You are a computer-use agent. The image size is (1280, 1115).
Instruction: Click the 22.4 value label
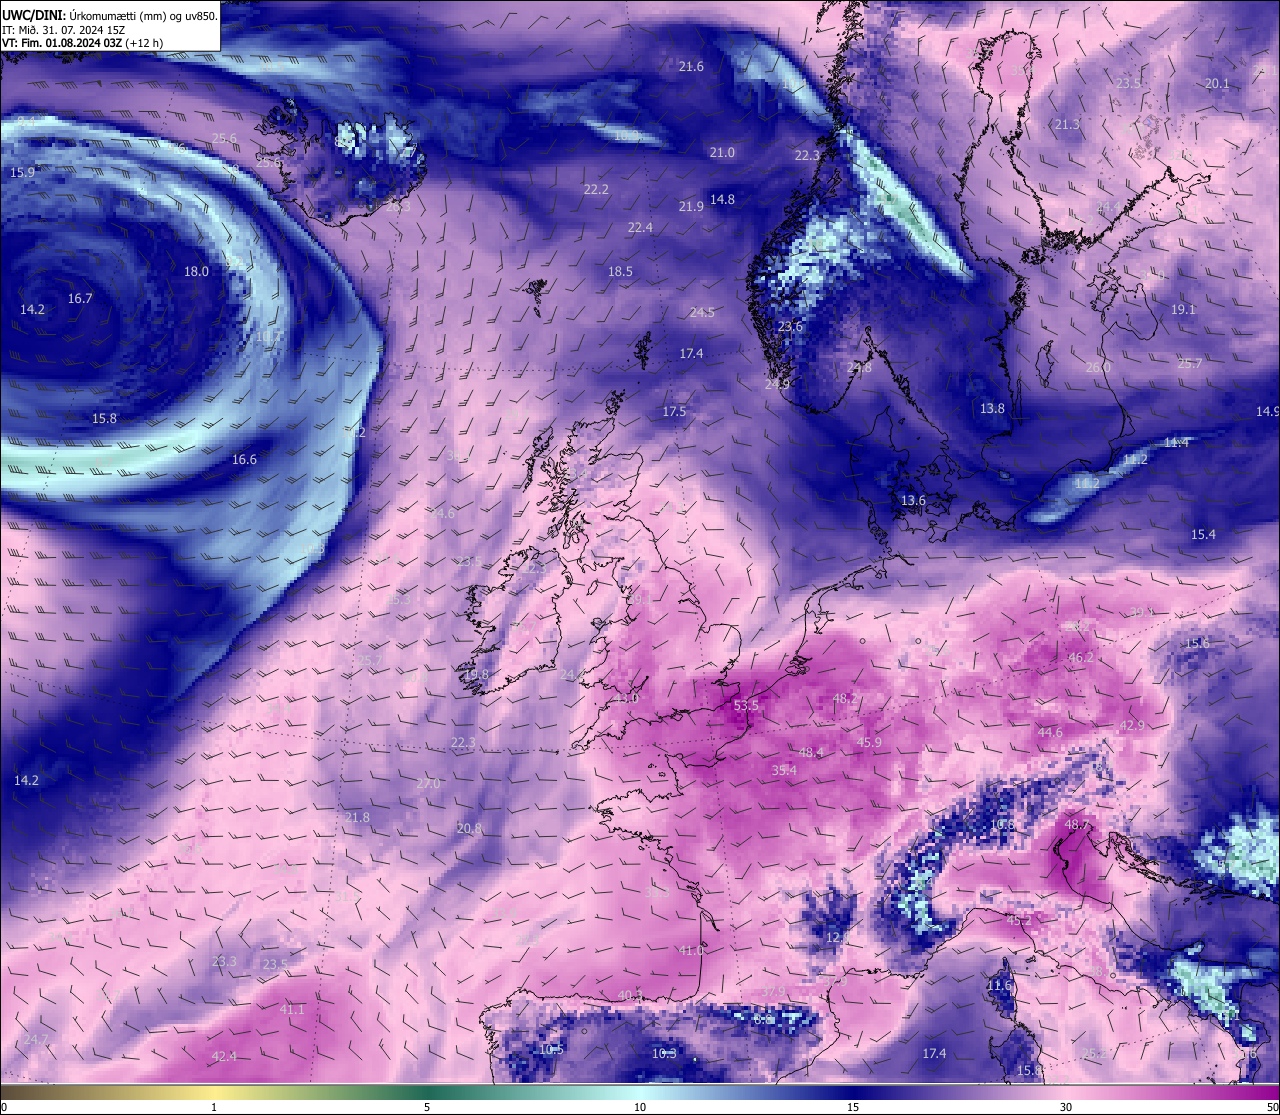(x=640, y=228)
